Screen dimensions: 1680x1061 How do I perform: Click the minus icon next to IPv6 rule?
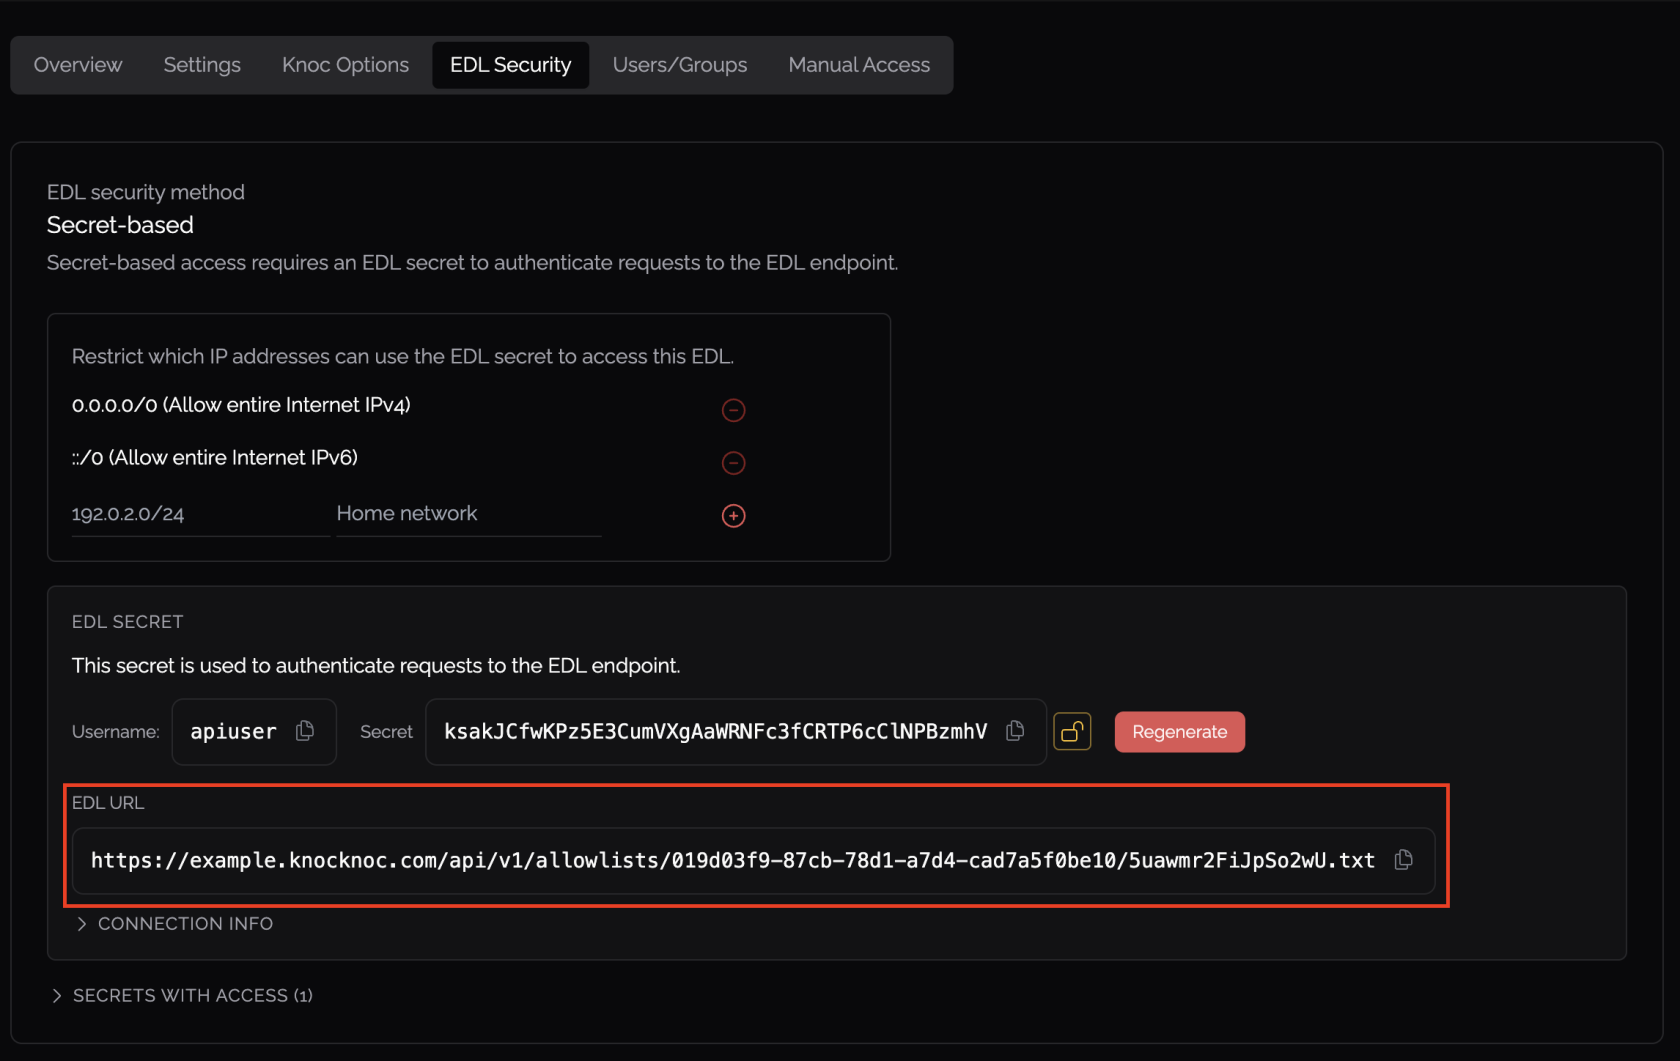[x=733, y=463]
